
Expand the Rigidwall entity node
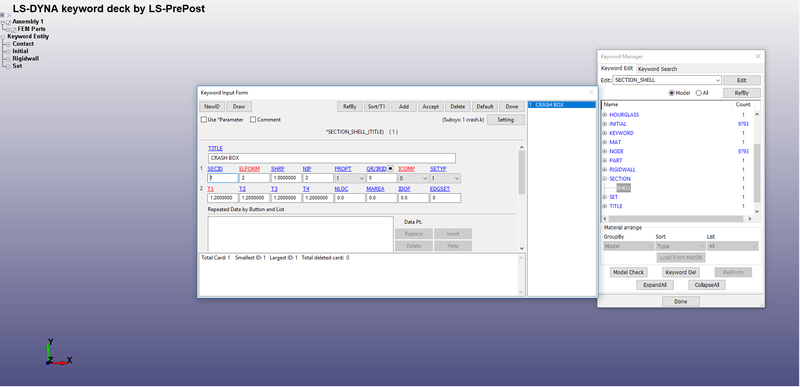(8, 59)
